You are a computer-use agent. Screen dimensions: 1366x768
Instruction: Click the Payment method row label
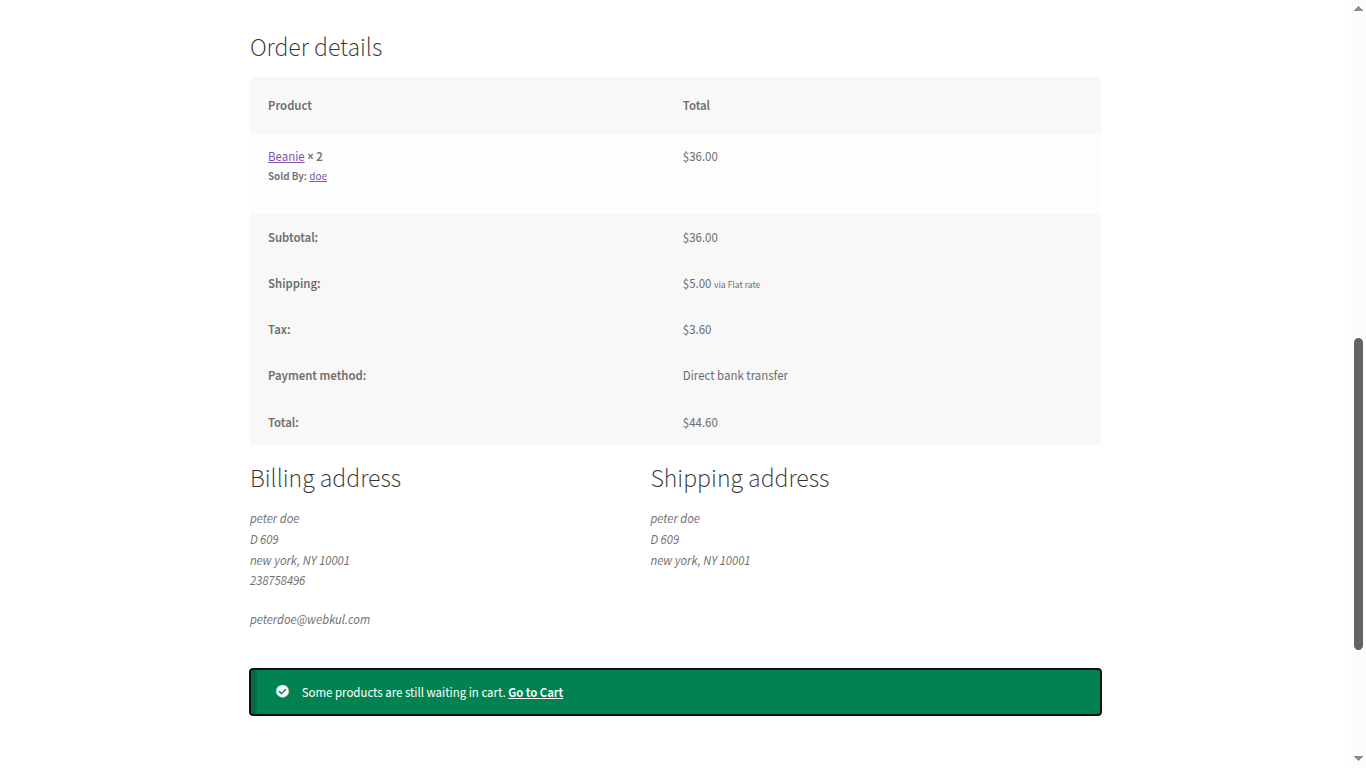click(x=317, y=375)
